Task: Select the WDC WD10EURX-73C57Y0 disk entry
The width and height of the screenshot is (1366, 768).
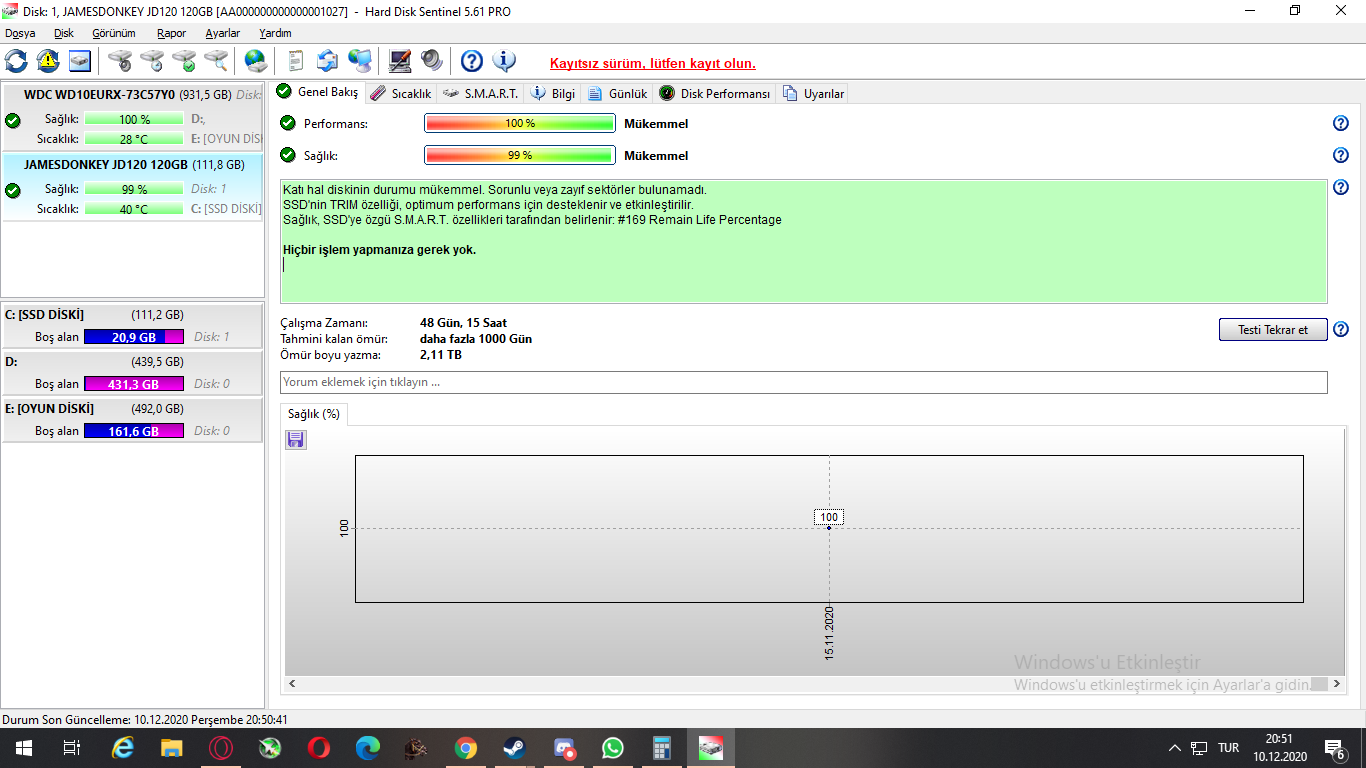Action: coord(132,117)
